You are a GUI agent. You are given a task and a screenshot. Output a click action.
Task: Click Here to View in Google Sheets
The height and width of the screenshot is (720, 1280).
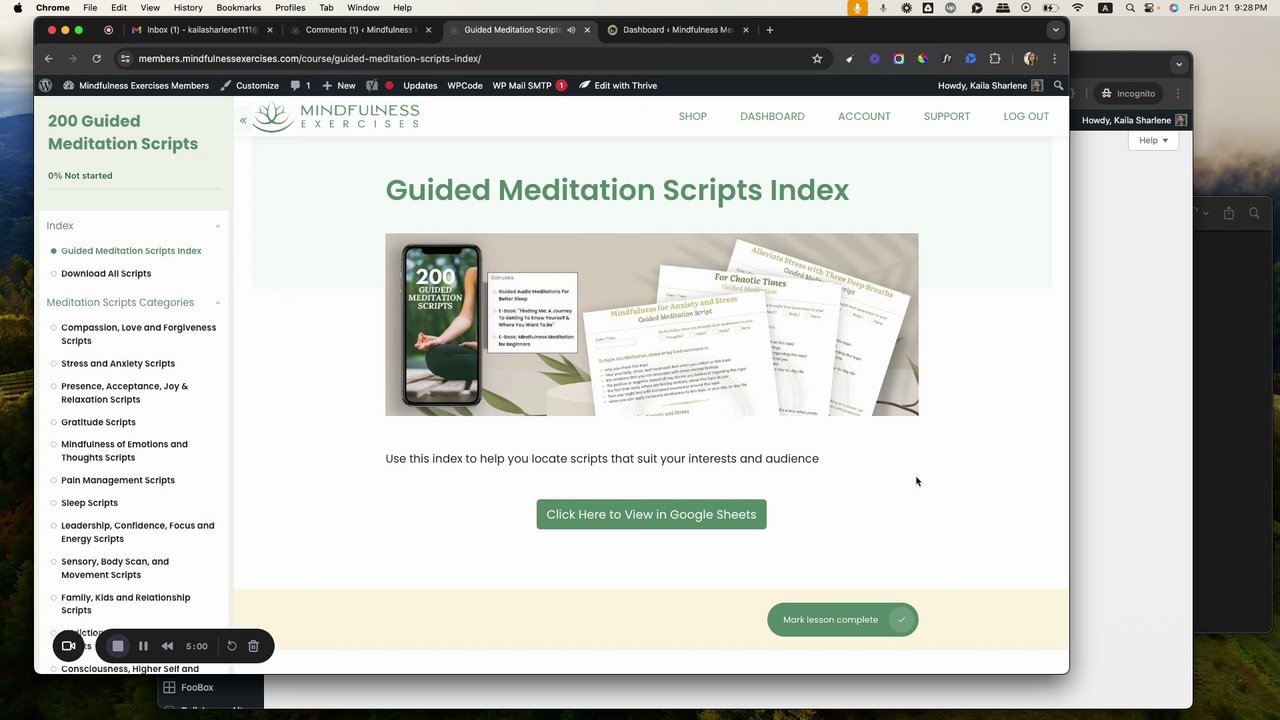click(x=651, y=515)
